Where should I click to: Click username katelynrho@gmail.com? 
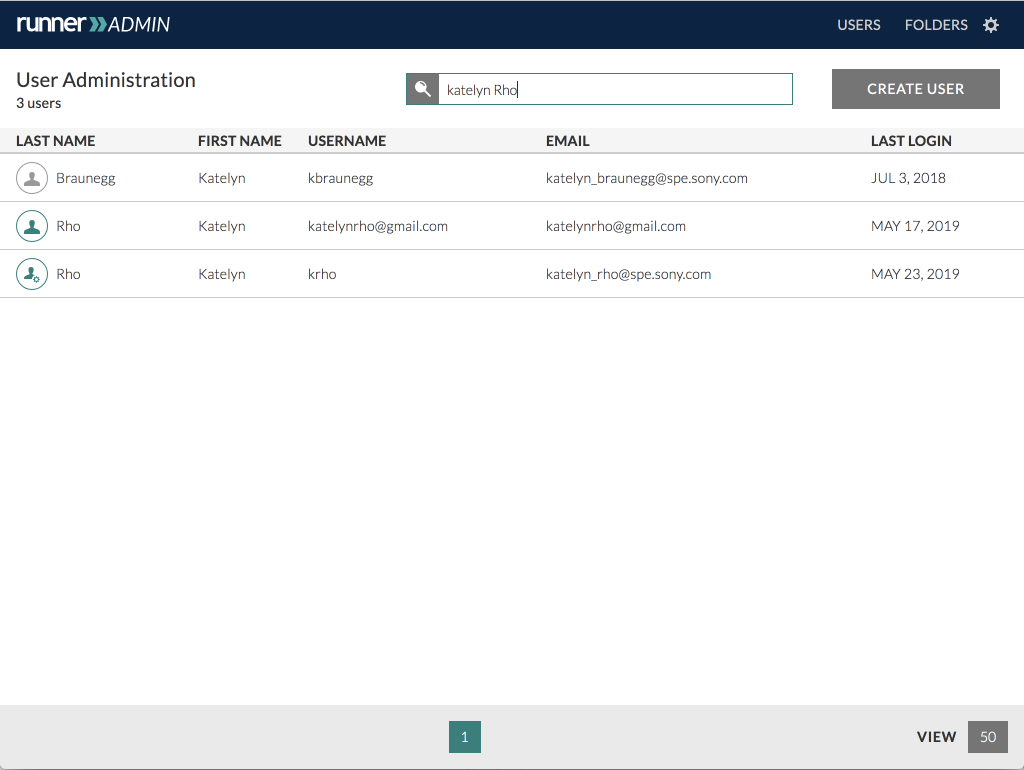377,226
